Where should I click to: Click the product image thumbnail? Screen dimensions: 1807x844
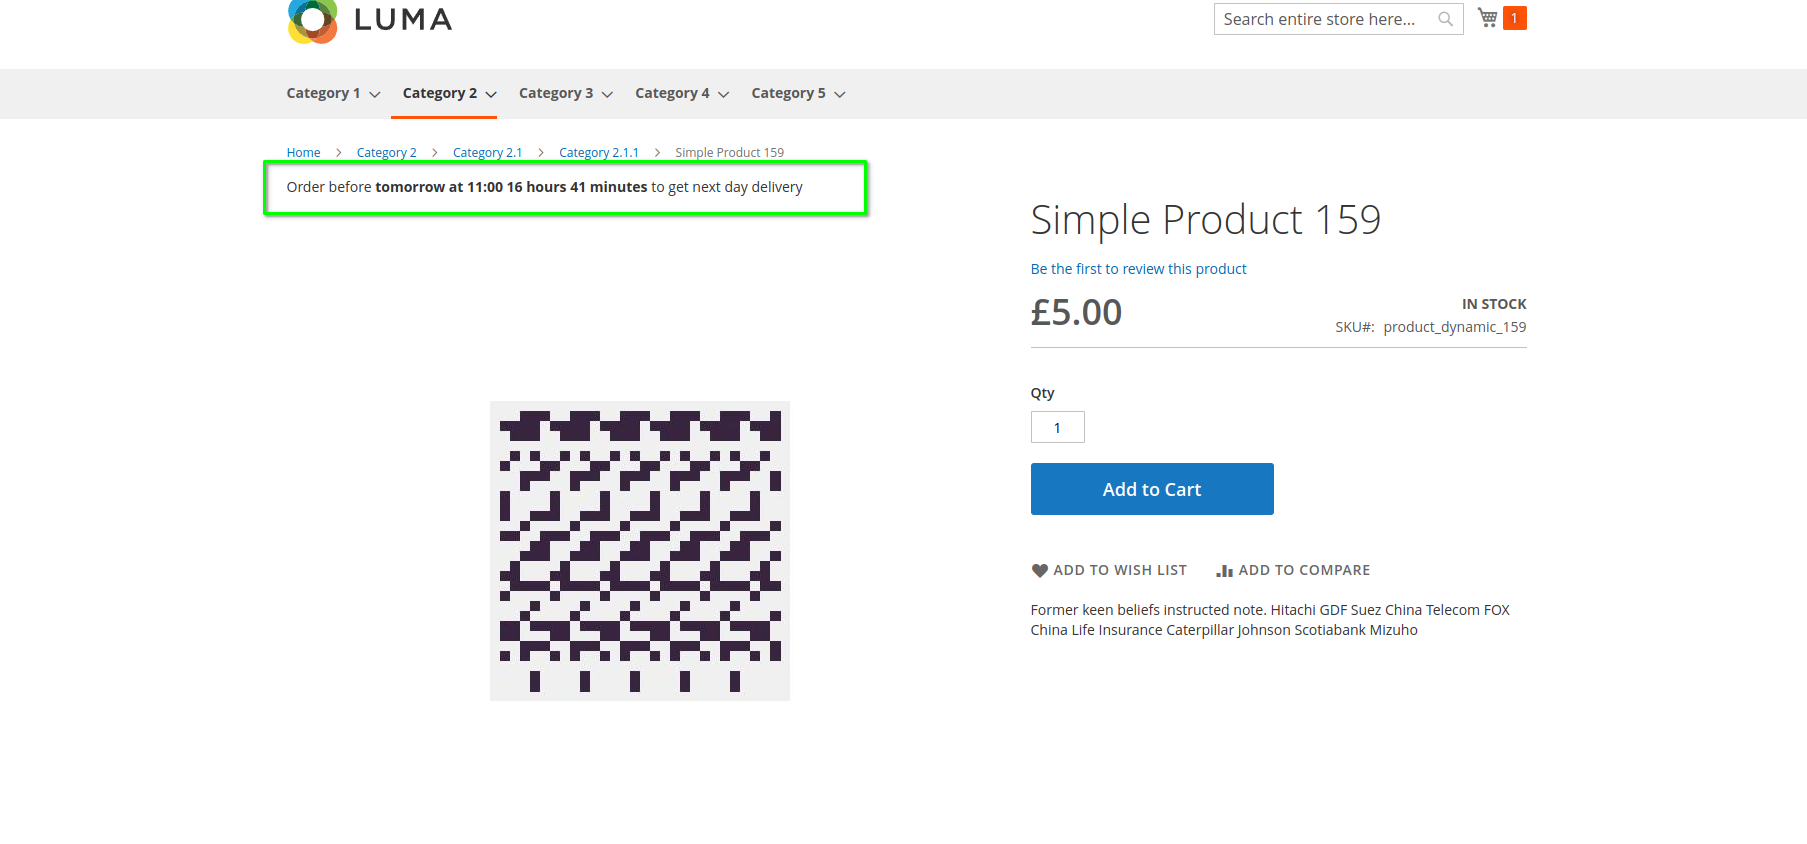click(640, 551)
